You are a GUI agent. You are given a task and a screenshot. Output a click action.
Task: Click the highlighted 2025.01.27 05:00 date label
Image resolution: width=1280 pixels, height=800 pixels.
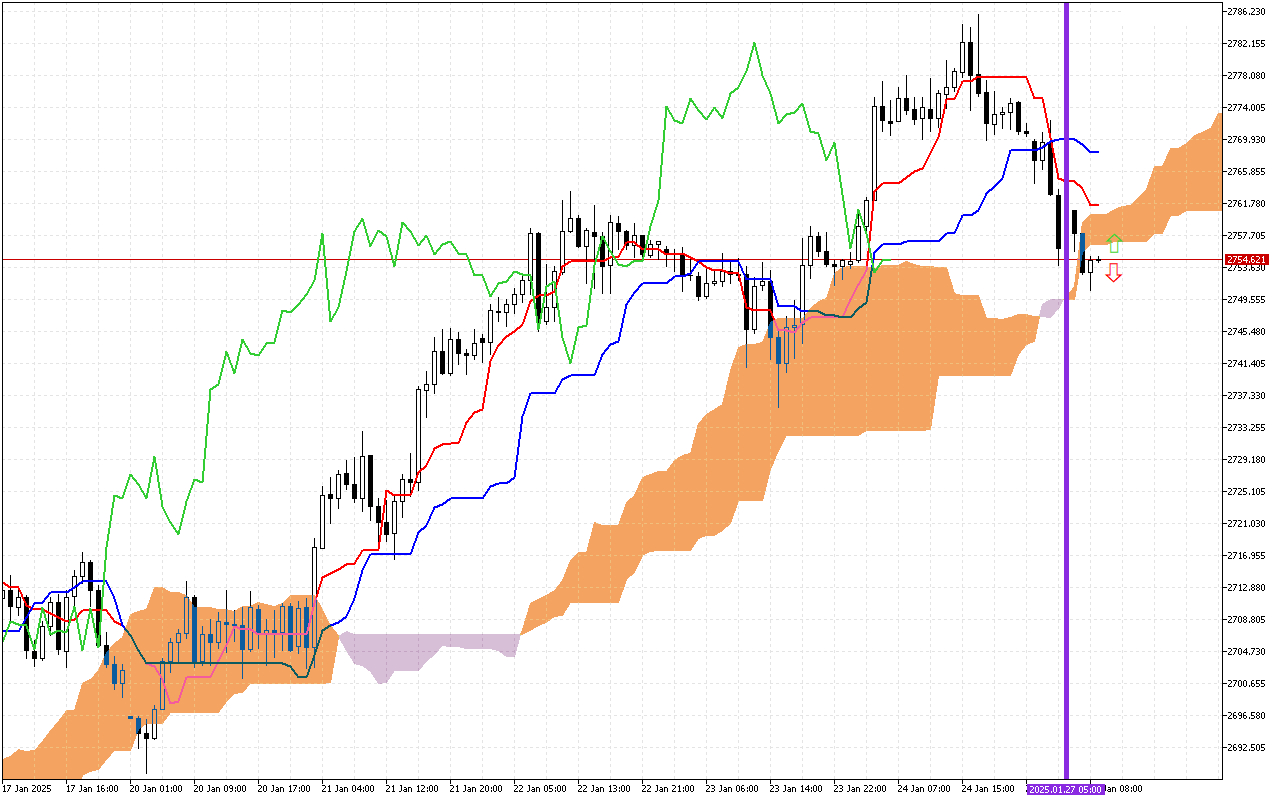tap(1065, 789)
